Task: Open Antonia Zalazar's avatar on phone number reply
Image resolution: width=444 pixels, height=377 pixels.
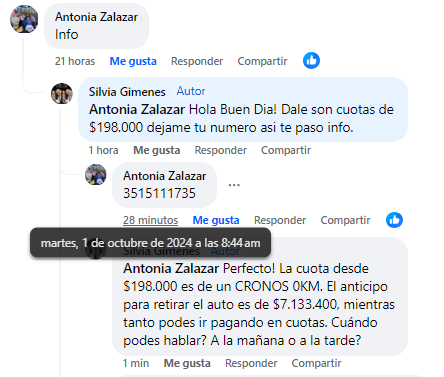Action: [x=96, y=174]
